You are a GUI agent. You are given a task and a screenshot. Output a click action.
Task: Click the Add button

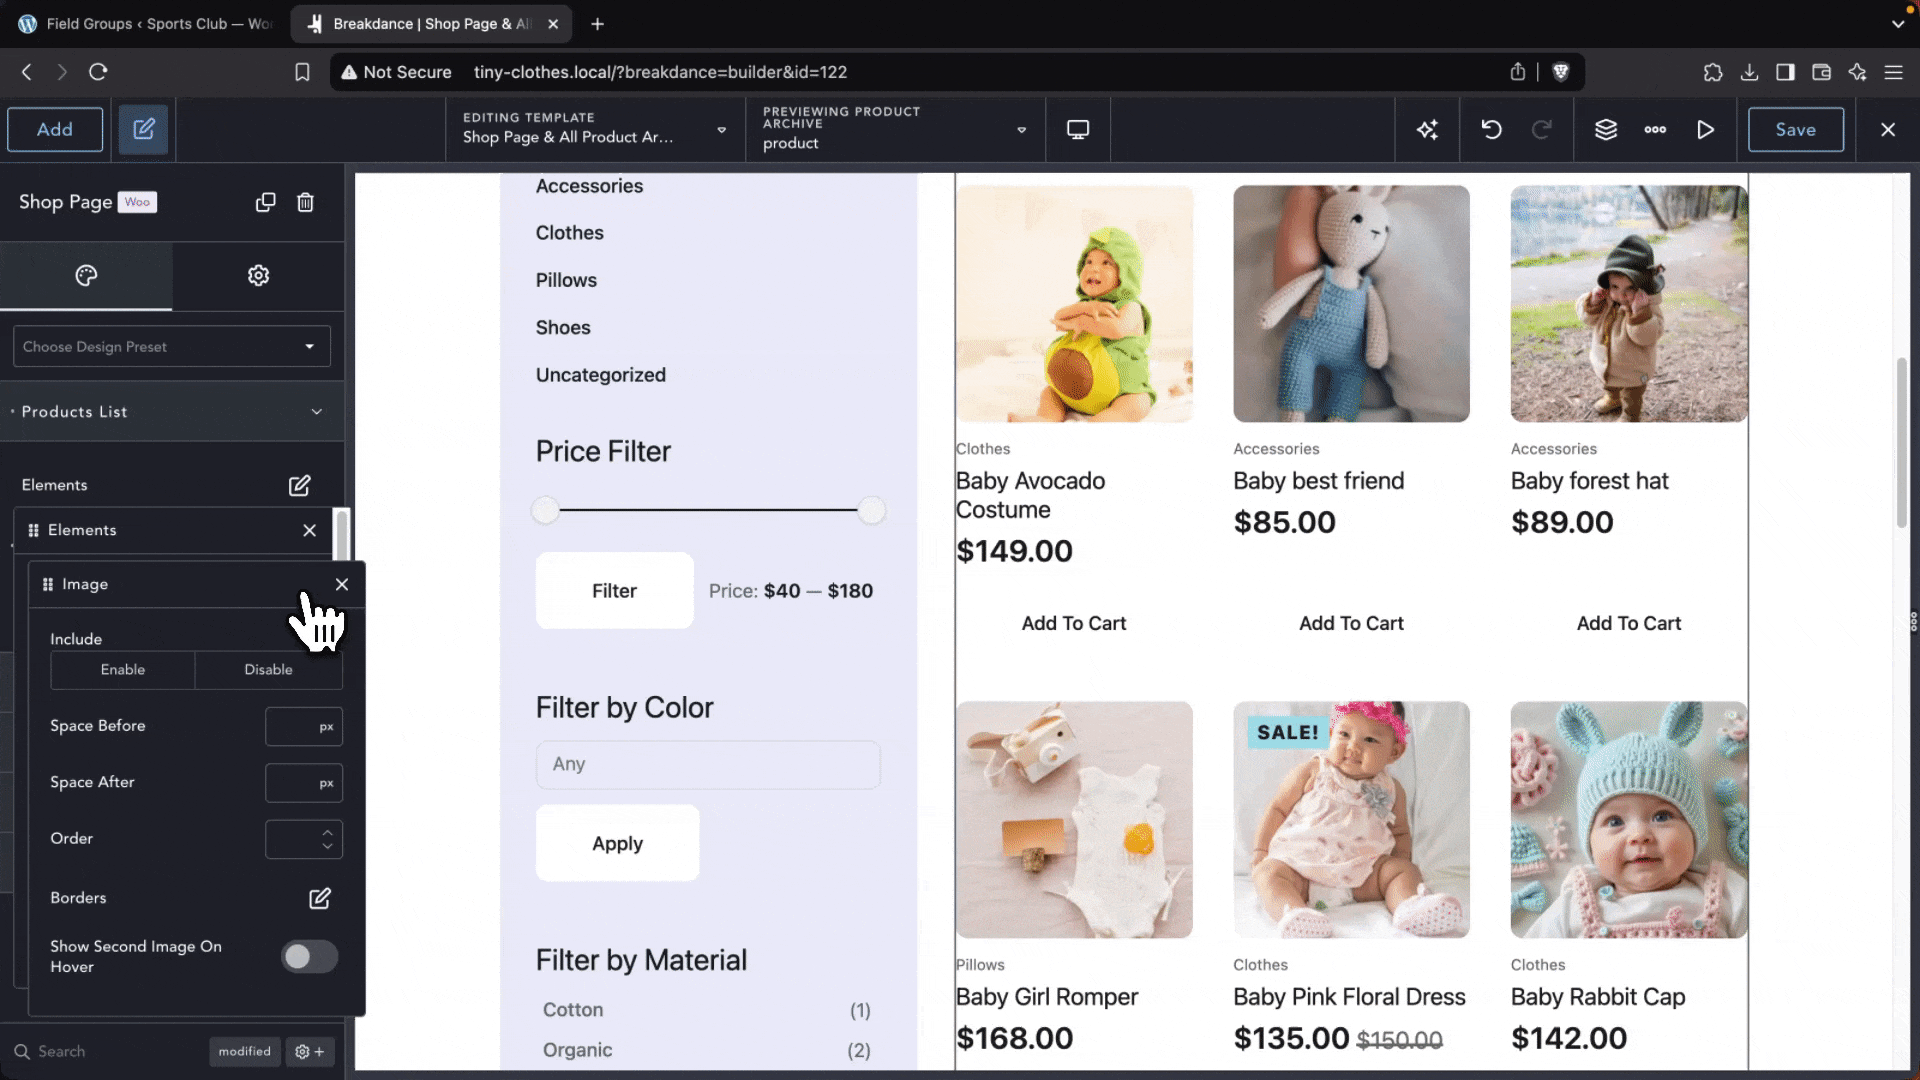[55, 130]
